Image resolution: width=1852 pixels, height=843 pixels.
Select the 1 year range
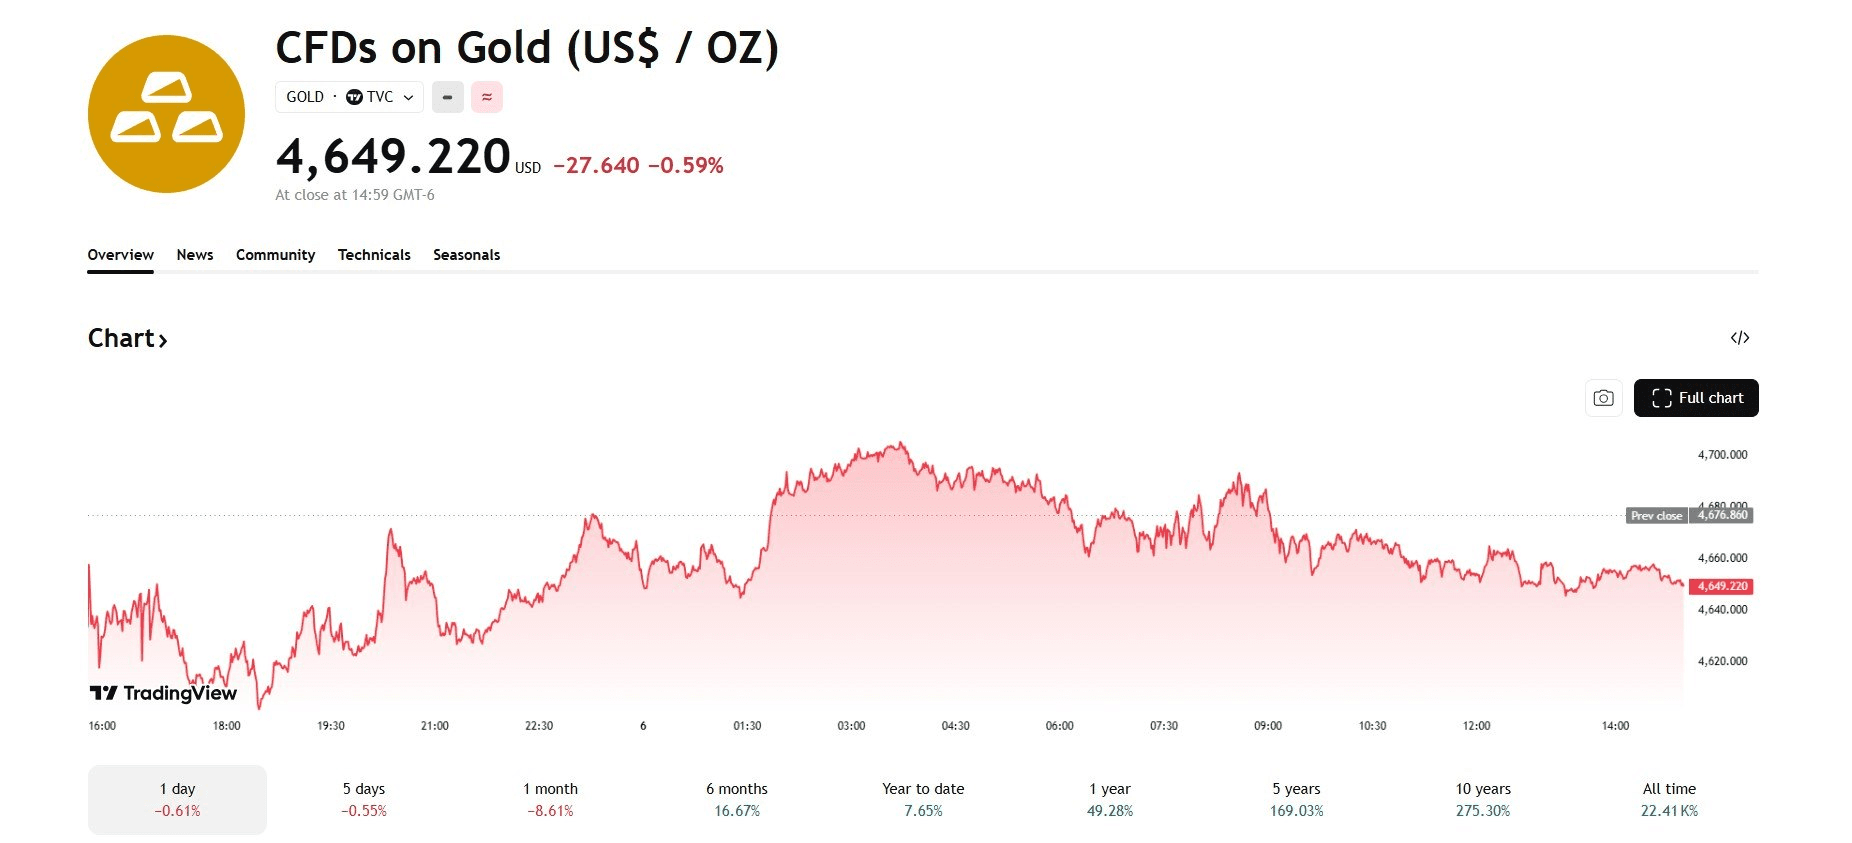pos(1110,799)
